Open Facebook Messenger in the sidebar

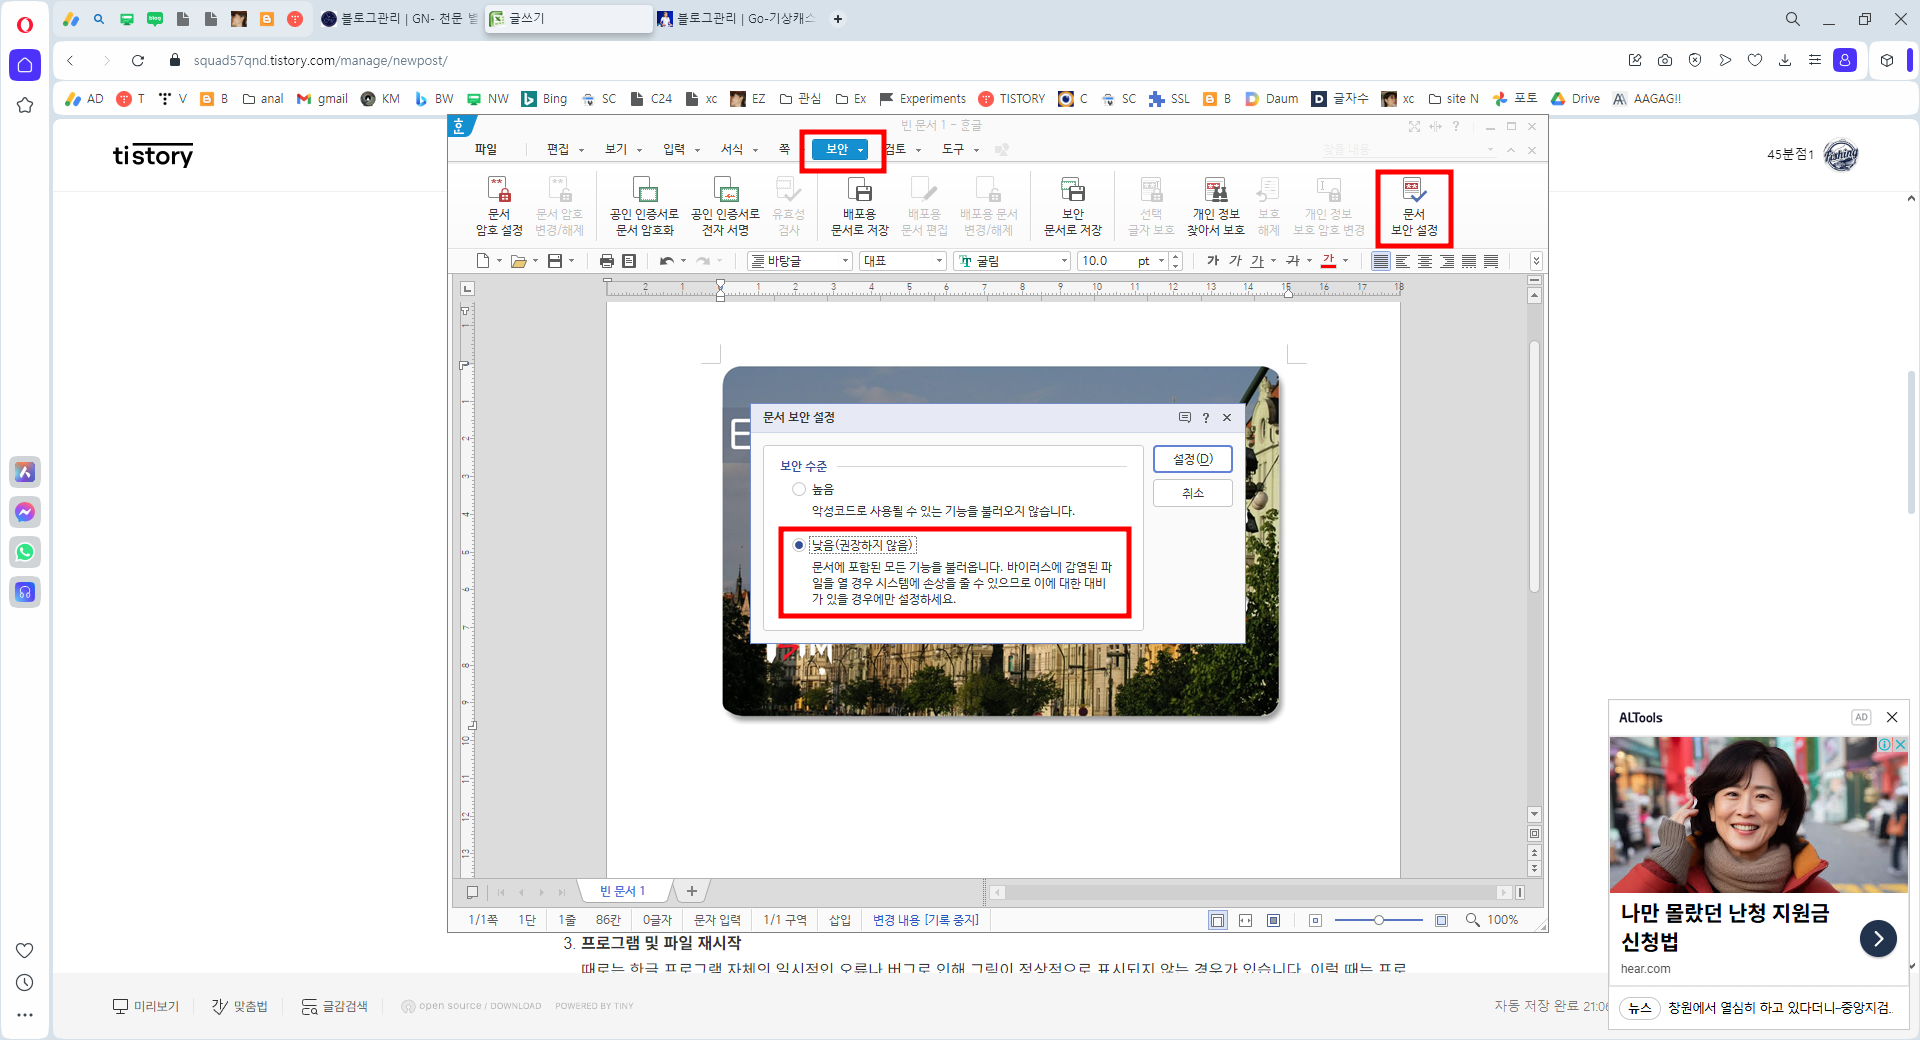(25, 512)
